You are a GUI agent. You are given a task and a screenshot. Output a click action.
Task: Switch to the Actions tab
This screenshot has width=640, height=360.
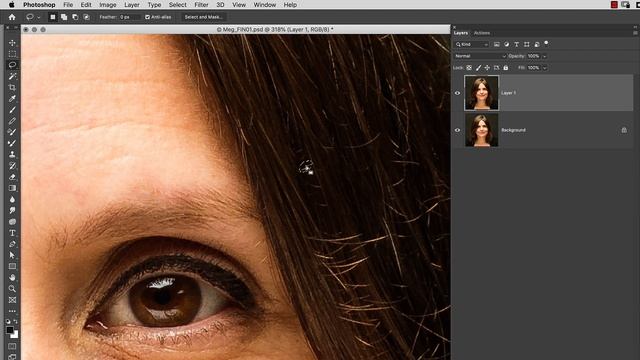click(482, 33)
